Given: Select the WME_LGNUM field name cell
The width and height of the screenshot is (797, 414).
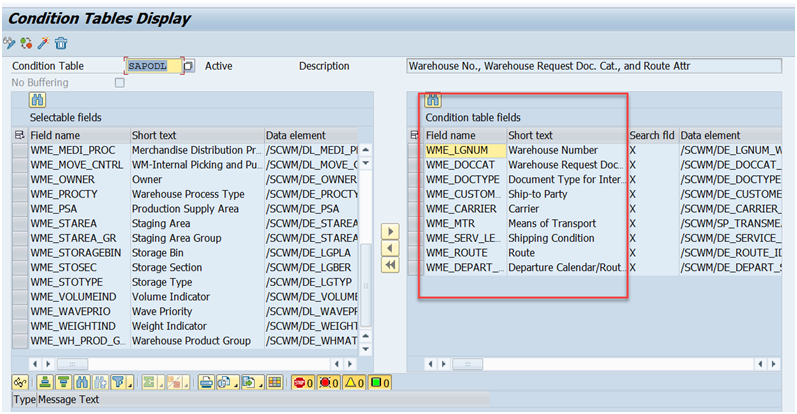Looking at the screenshot, I should tap(465, 150).
